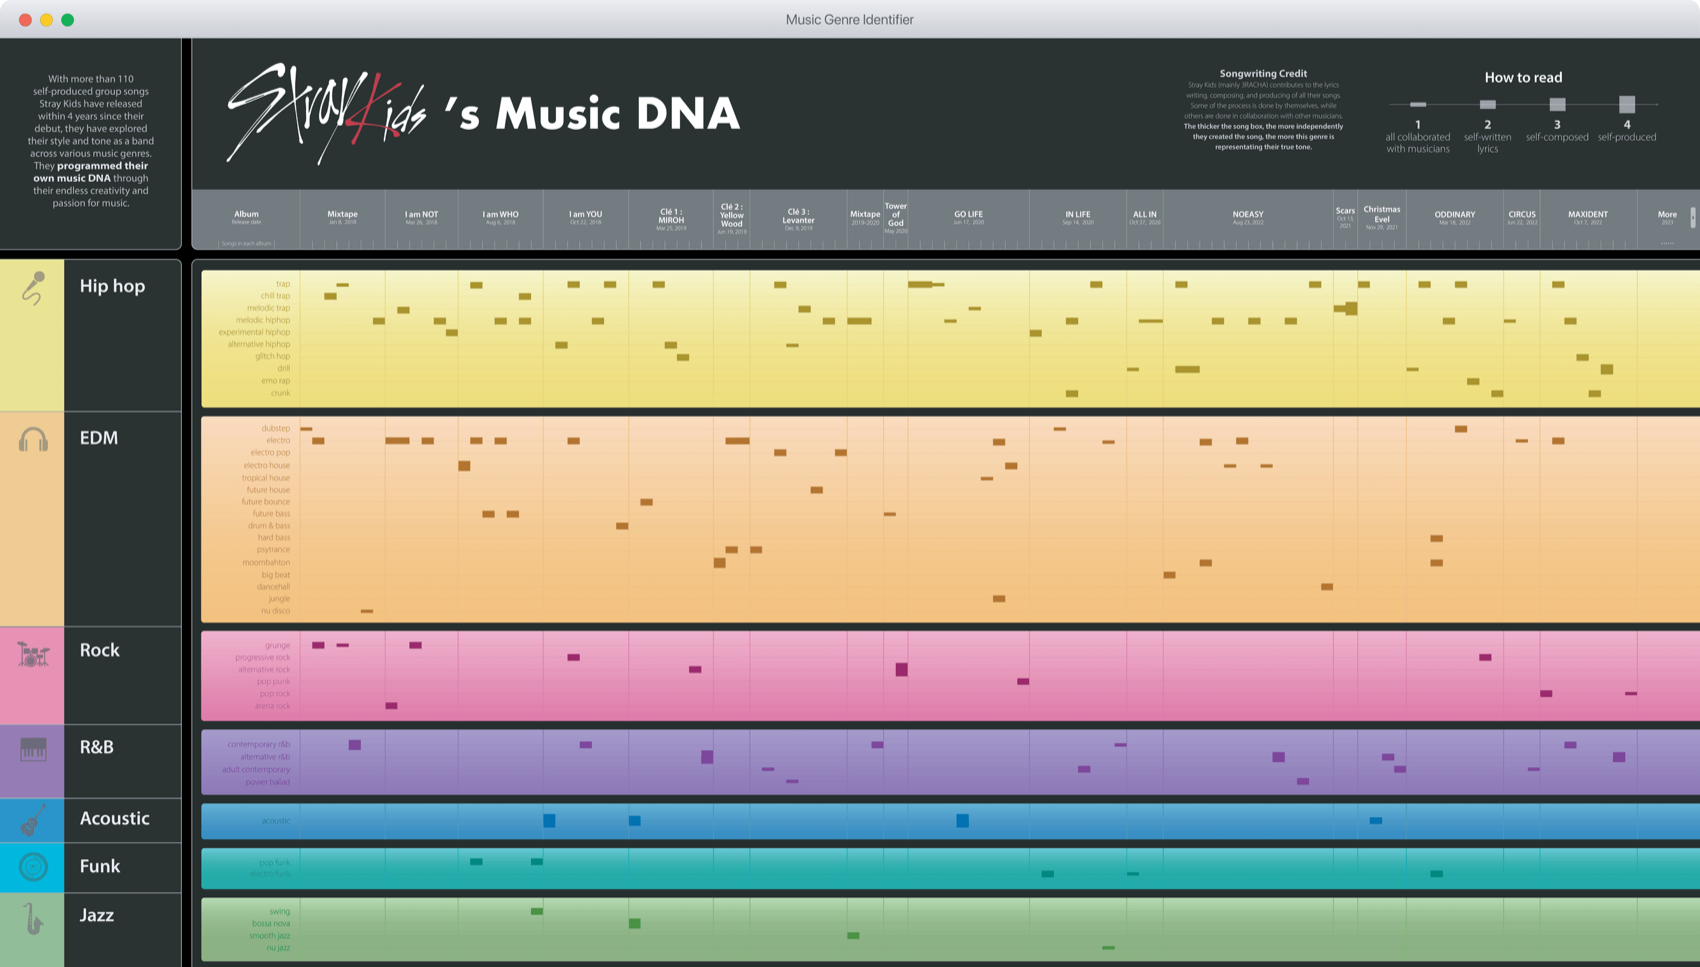Open the CIRCUS album header
Image resolution: width=1700 pixels, height=967 pixels.
click(1522, 217)
